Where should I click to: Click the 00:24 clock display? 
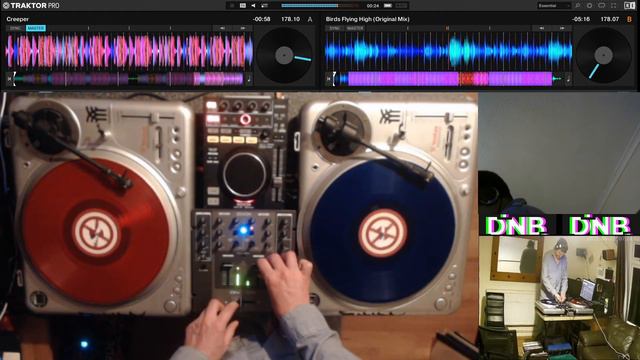[373, 6]
